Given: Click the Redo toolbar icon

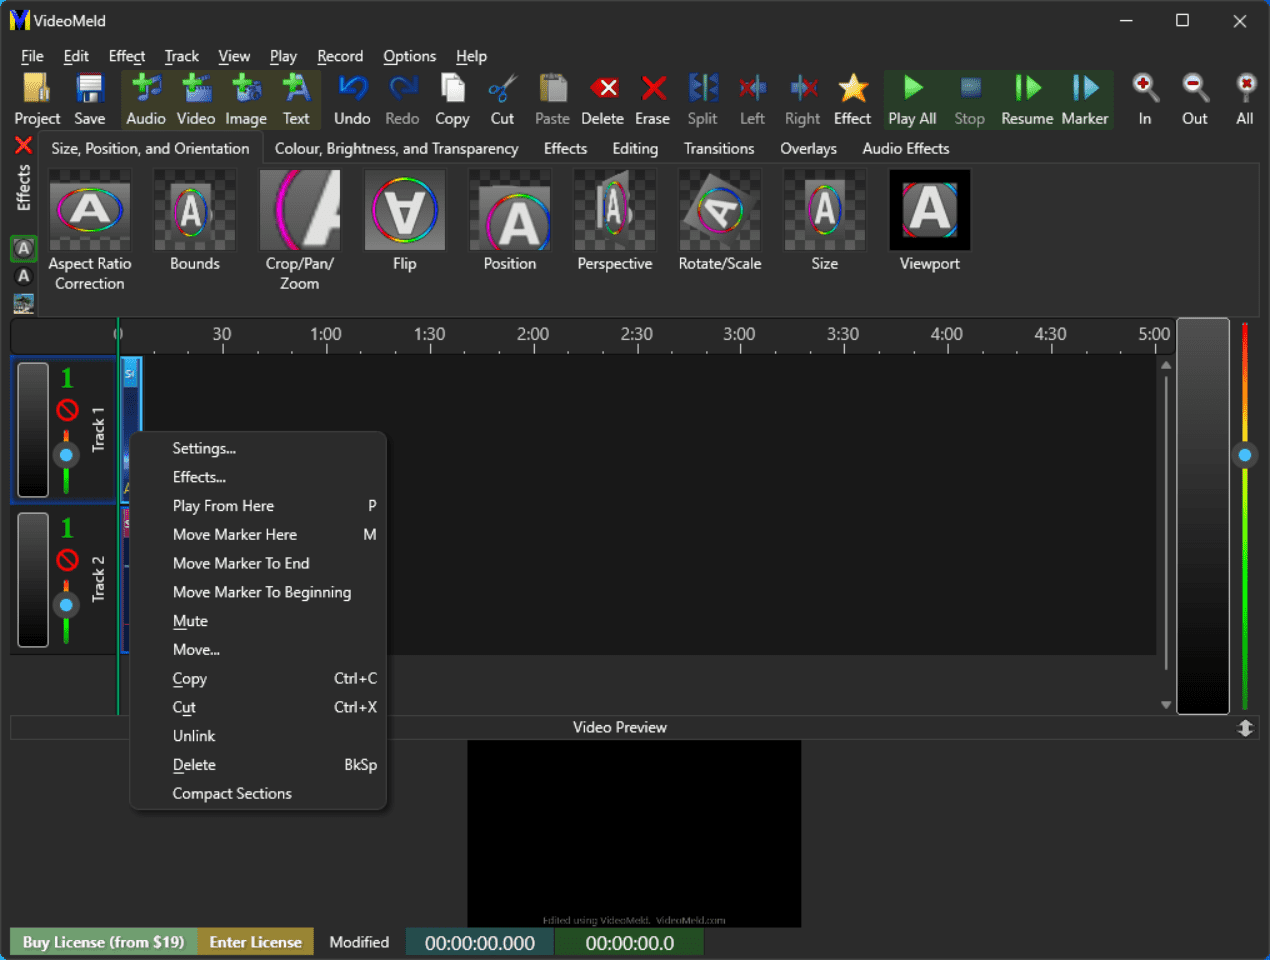Looking at the screenshot, I should [x=402, y=99].
